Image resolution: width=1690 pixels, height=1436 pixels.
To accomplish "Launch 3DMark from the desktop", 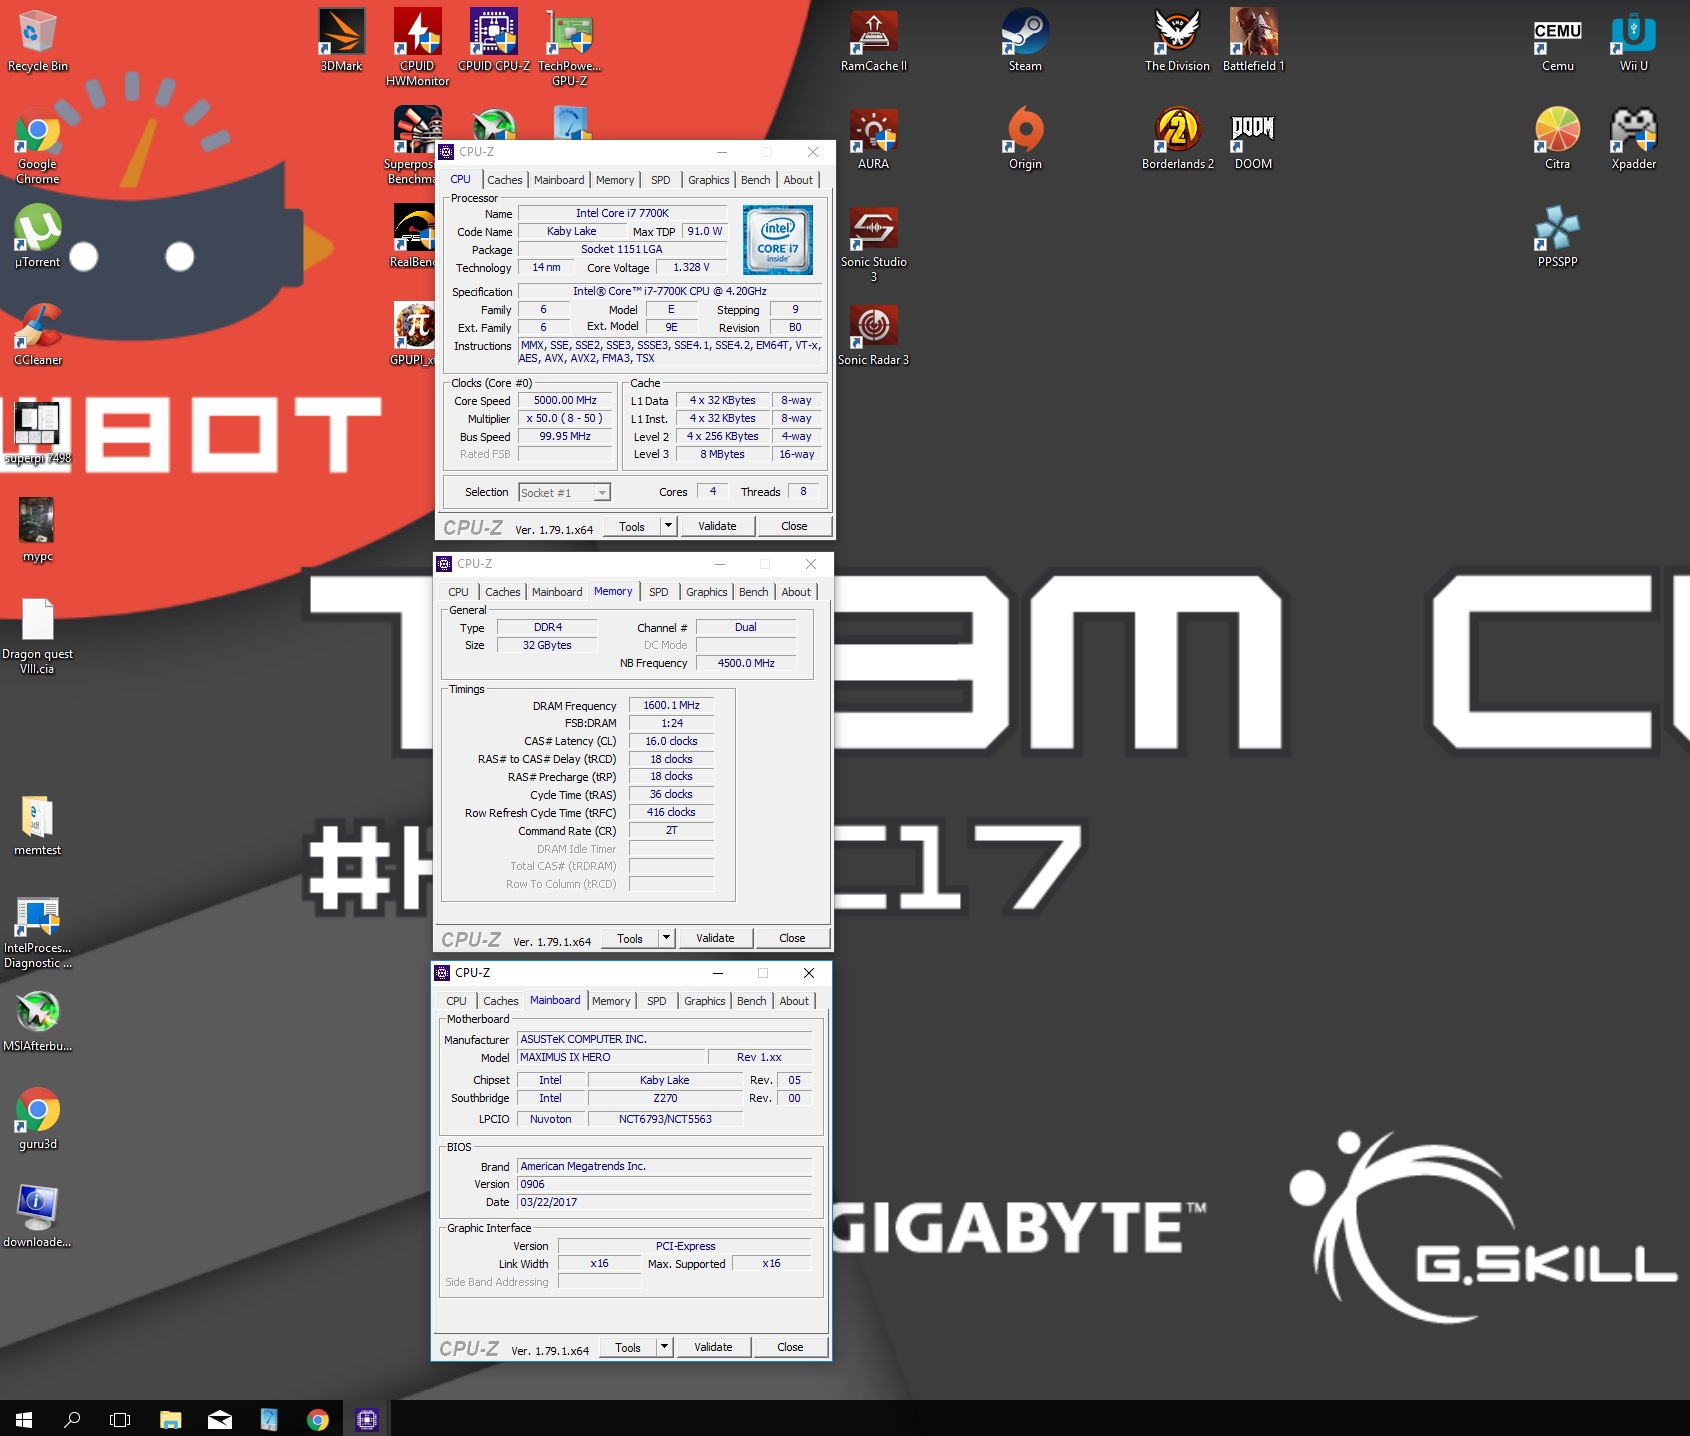I will (x=341, y=40).
